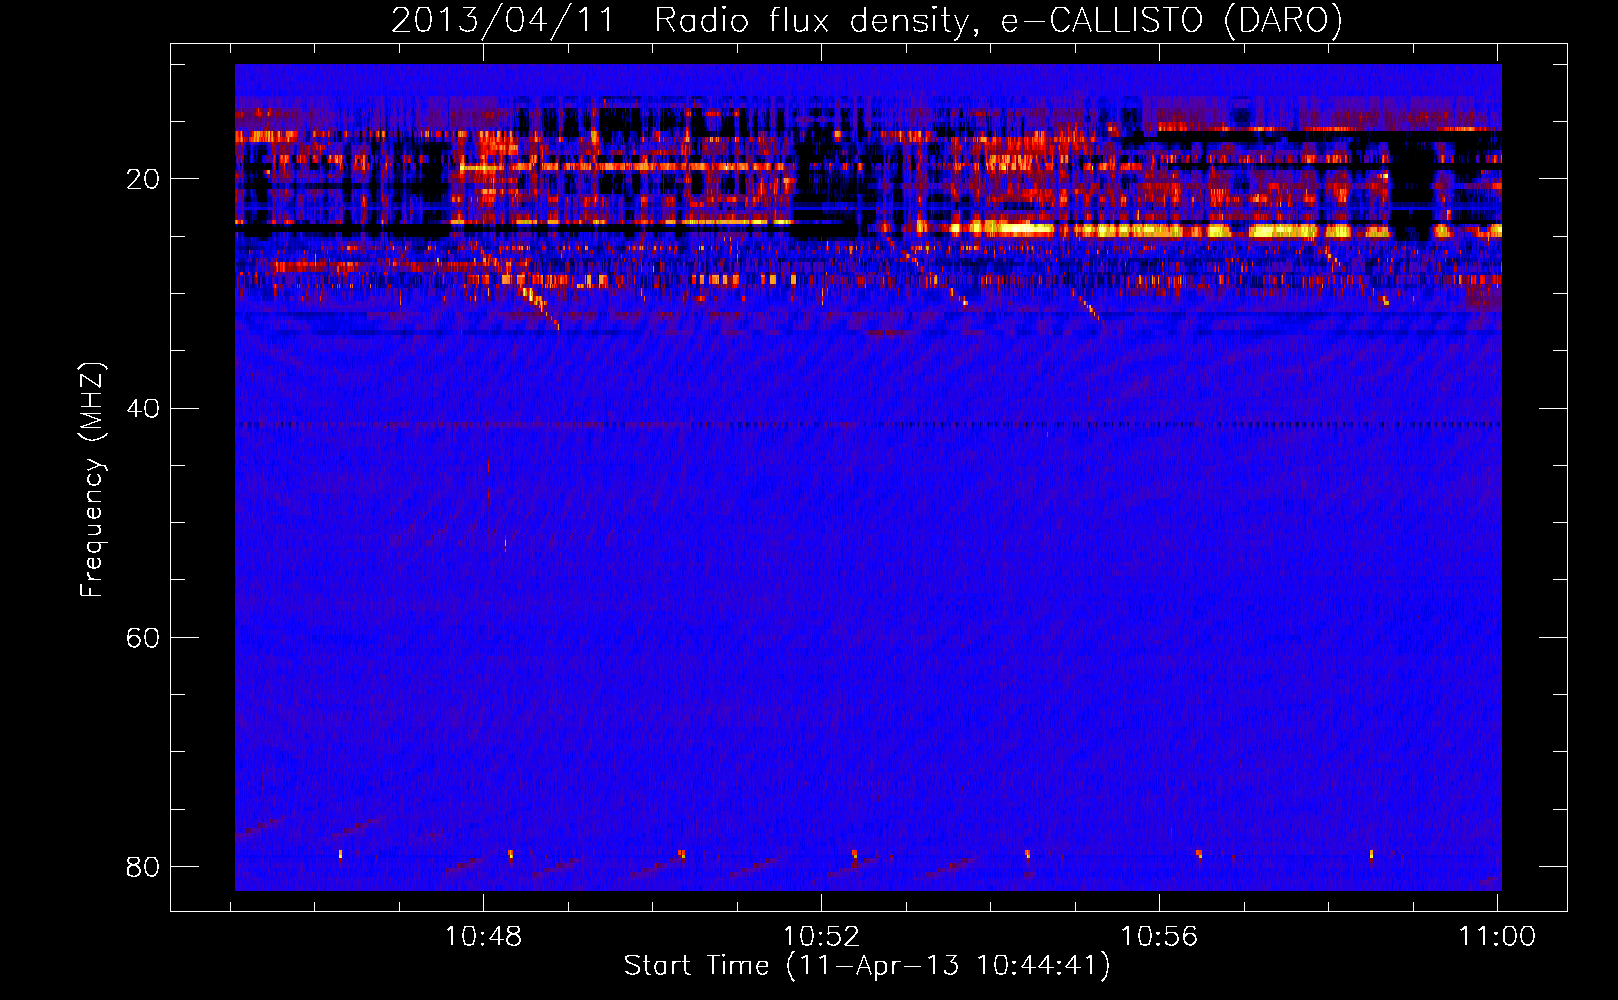Click the plot title '2013/04/11 Radio flux density'
Image resolution: width=1618 pixels, height=1000 pixels.
coord(867,20)
